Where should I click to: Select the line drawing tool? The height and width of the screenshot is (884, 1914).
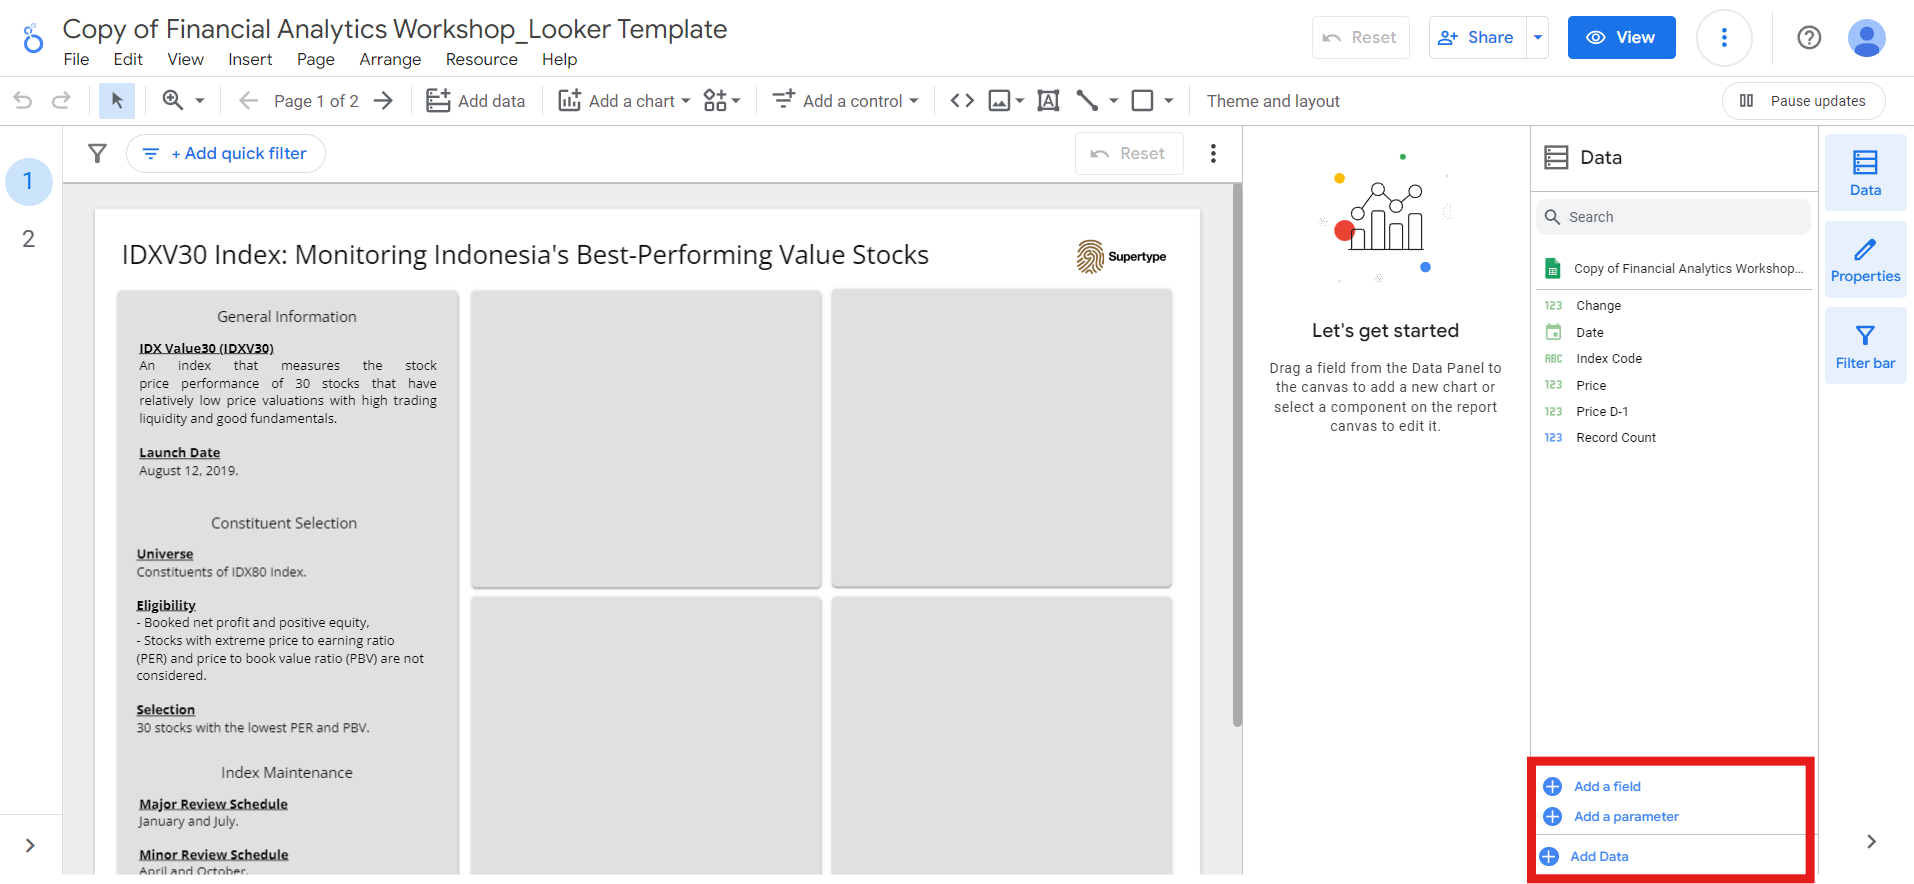point(1087,100)
